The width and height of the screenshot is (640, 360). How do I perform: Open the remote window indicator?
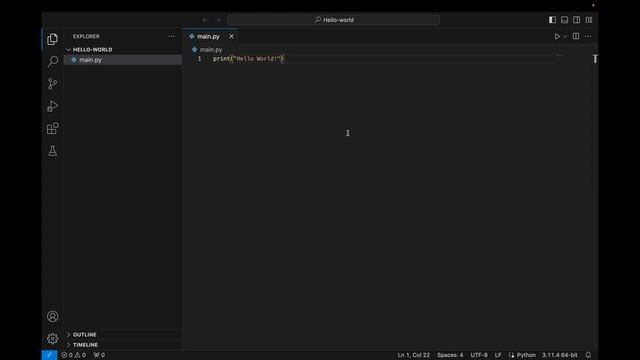(x=49, y=355)
